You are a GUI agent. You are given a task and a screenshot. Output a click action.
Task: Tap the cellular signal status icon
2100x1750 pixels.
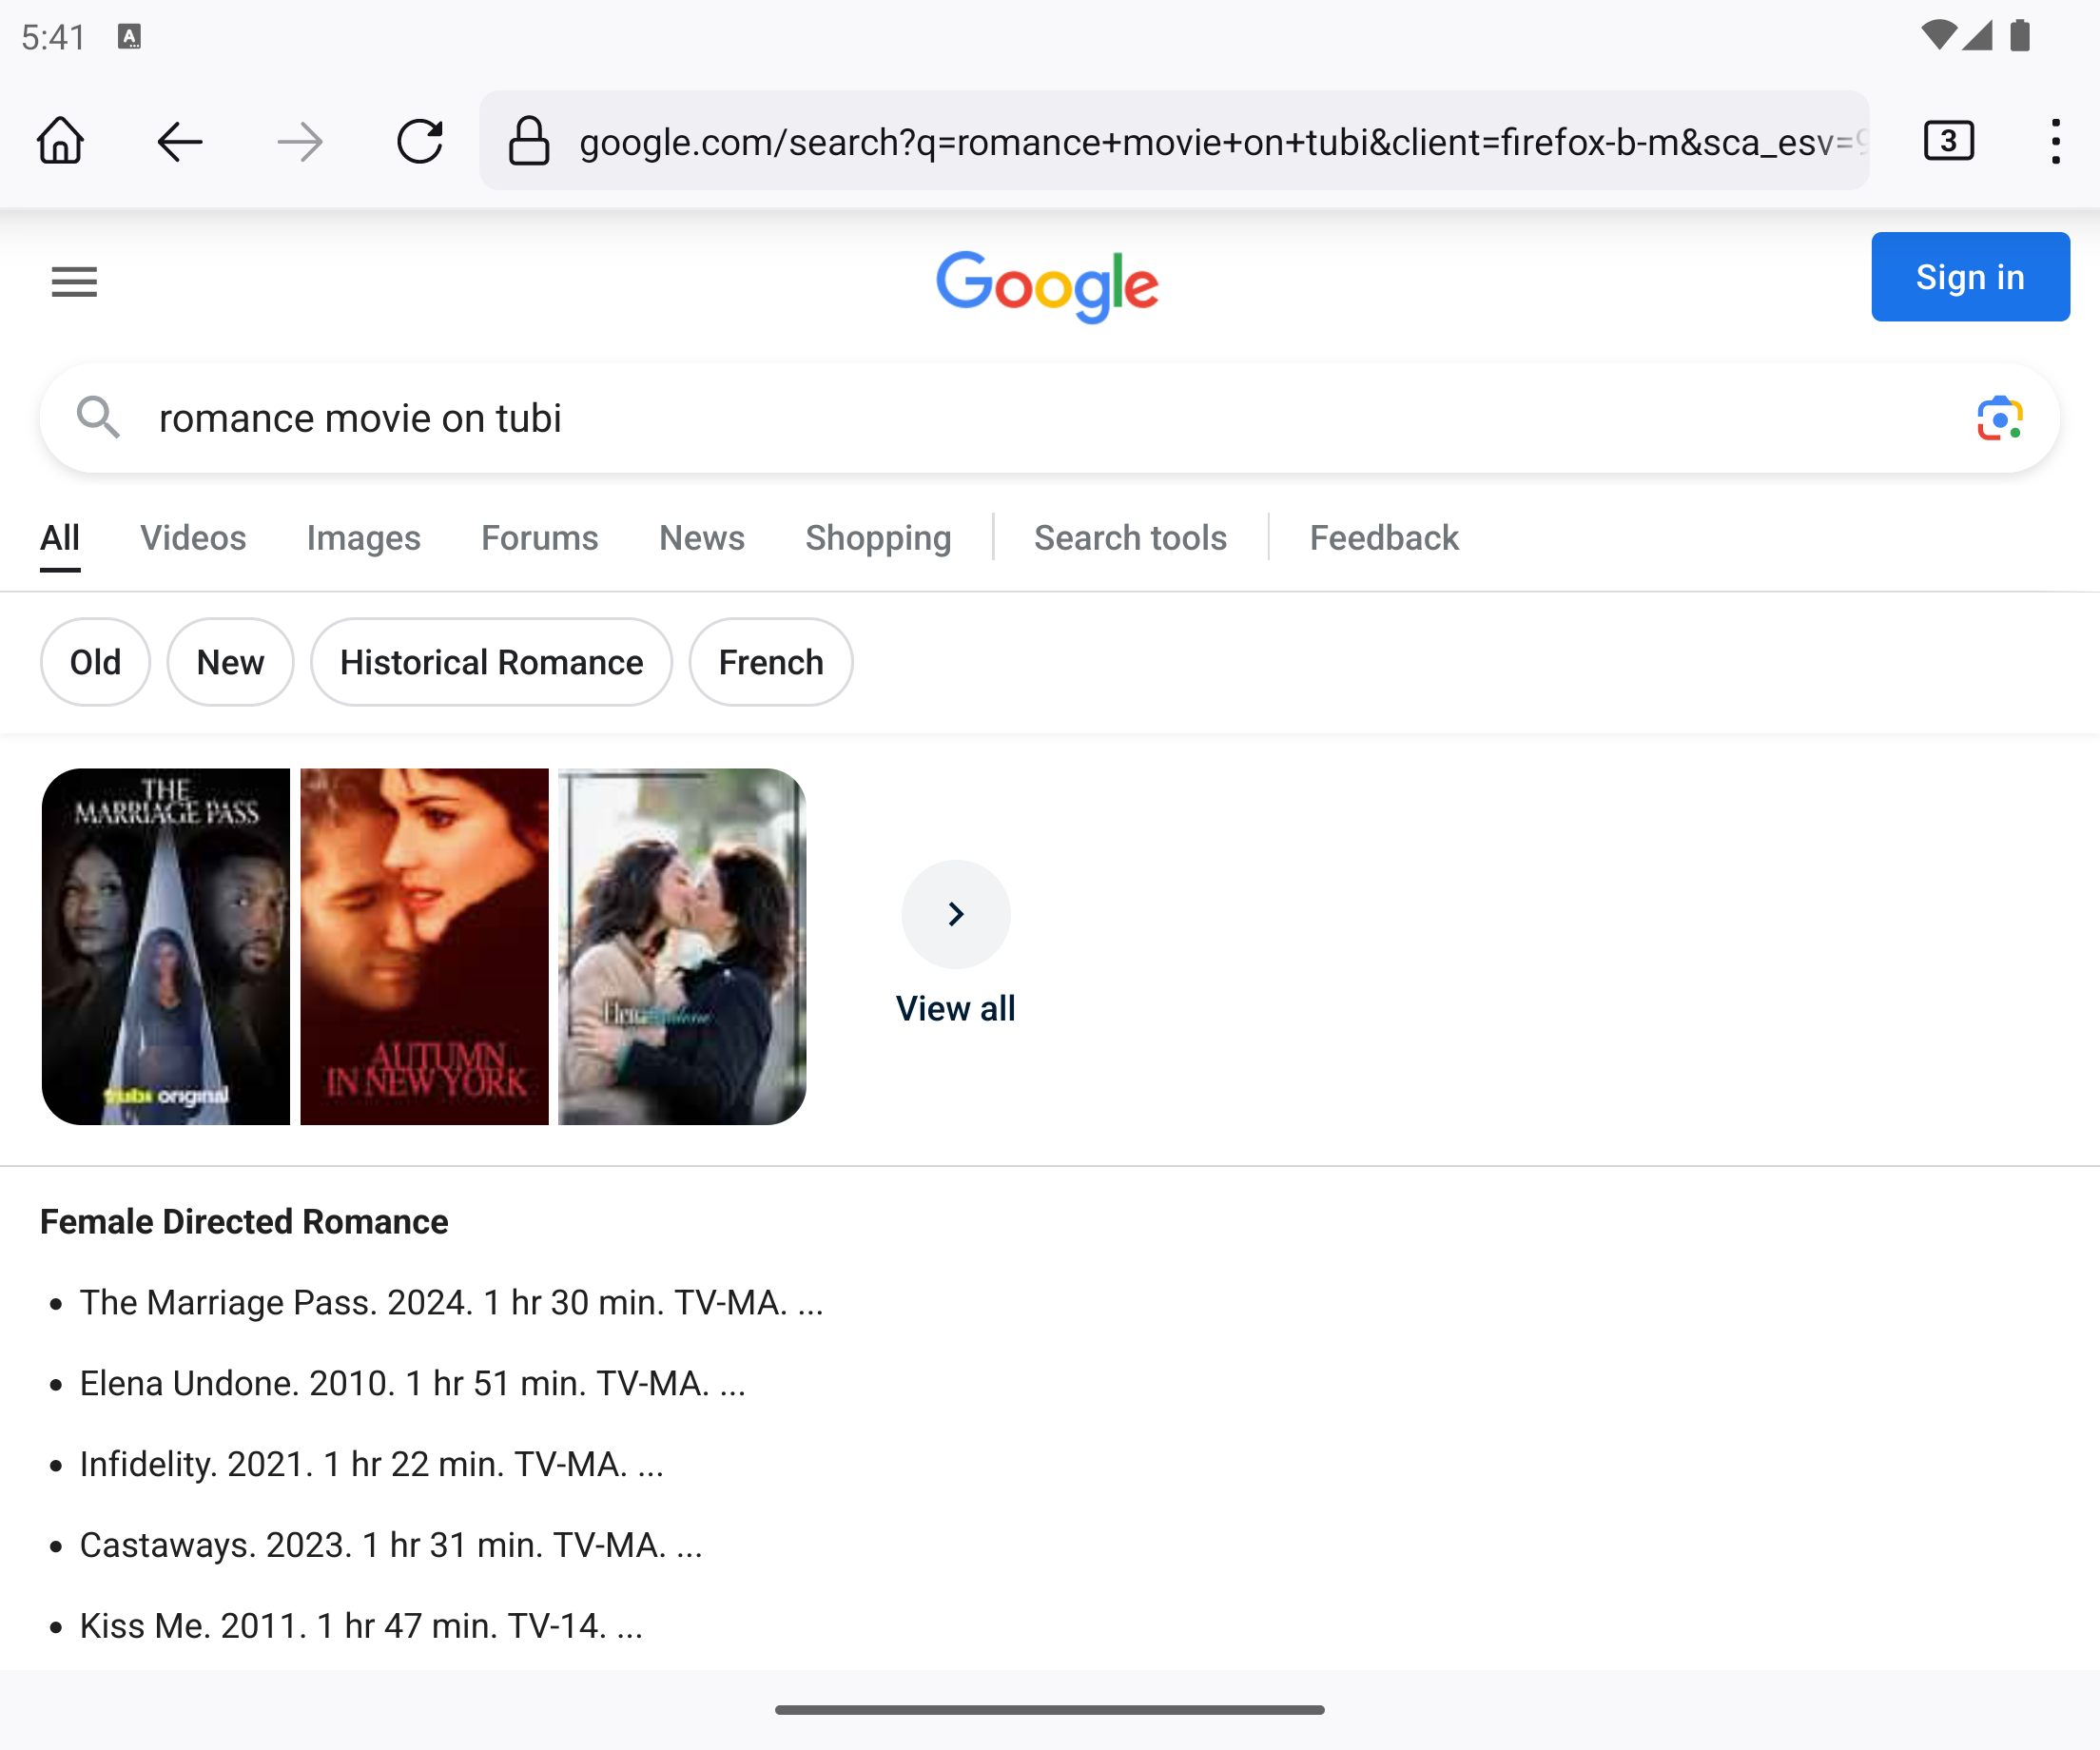point(1977,36)
